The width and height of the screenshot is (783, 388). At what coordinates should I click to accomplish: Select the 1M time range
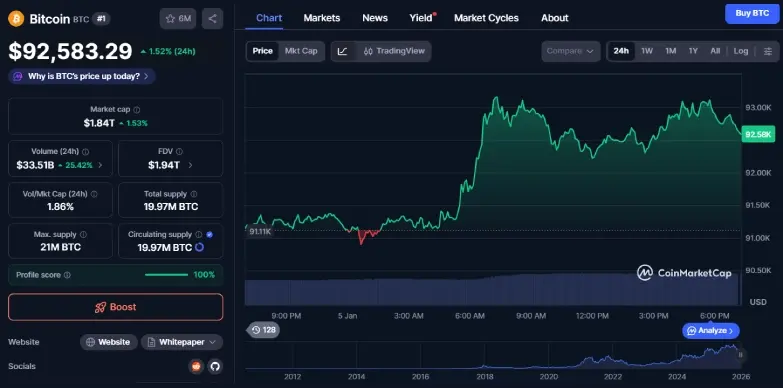pos(671,51)
